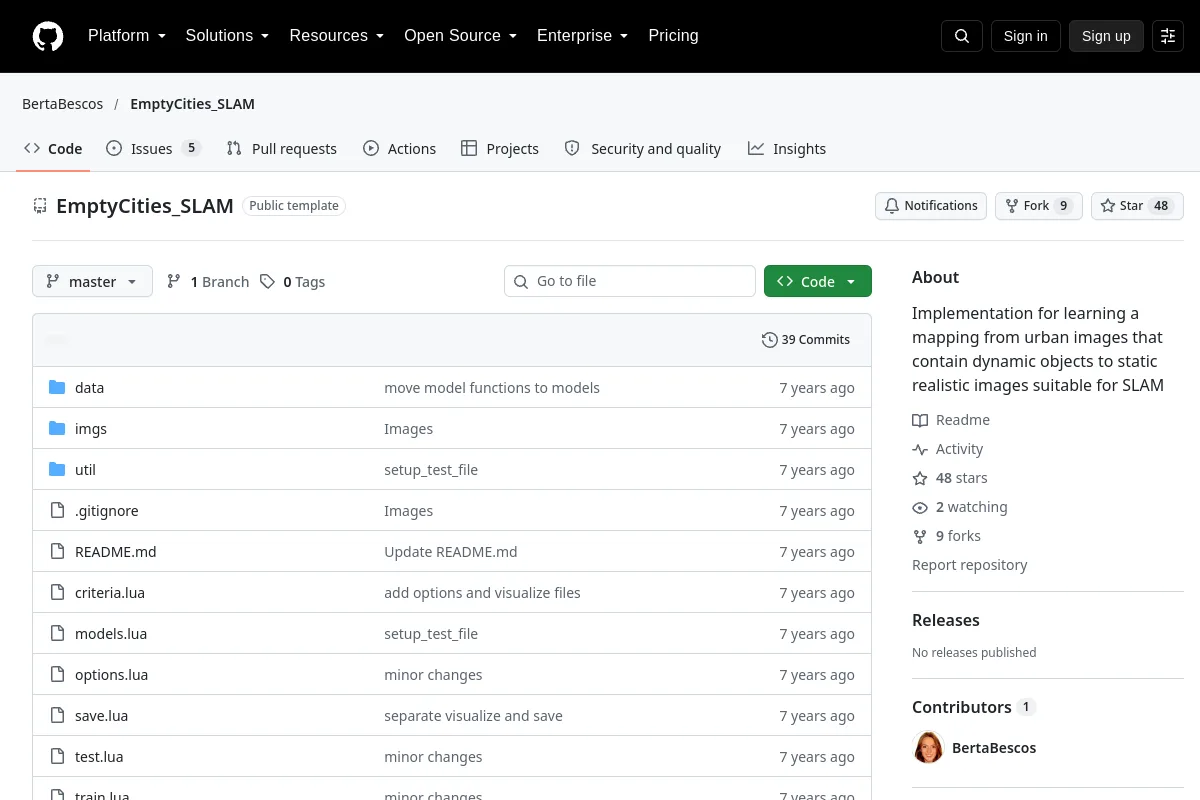The width and height of the screenshot is (1200, 800).
Task: Switch to the Actions tab
Action: (399, 149)
